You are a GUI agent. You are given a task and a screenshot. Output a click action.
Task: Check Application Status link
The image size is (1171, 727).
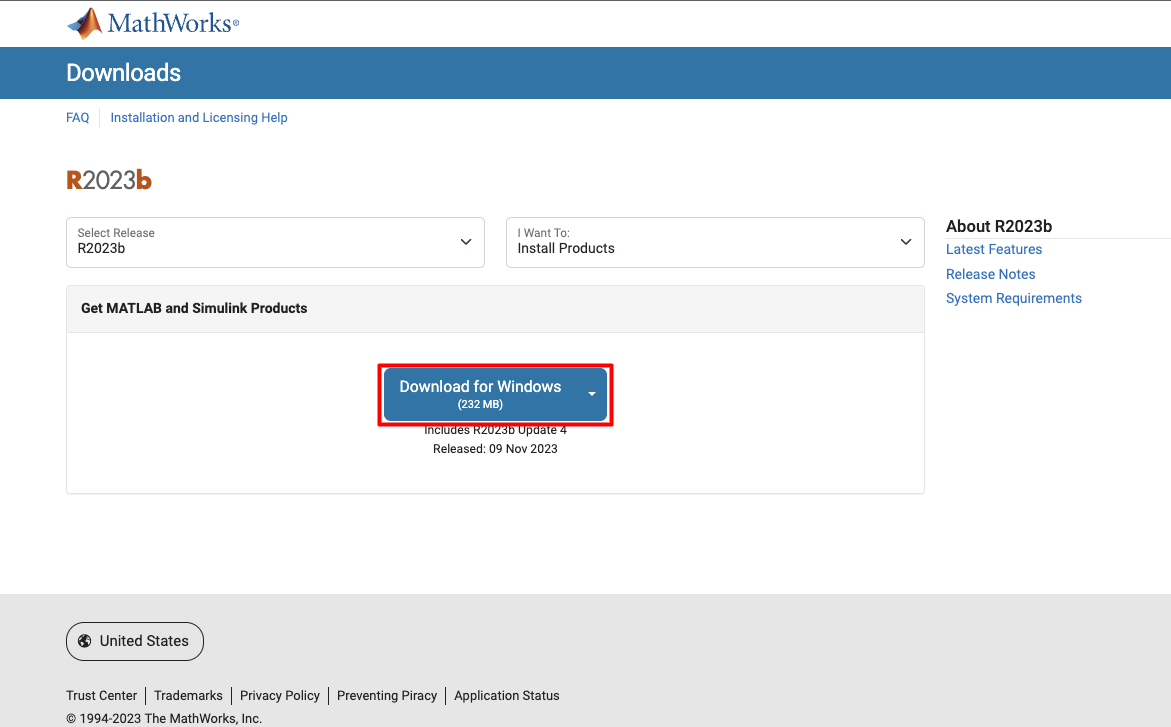pos(506,696)
